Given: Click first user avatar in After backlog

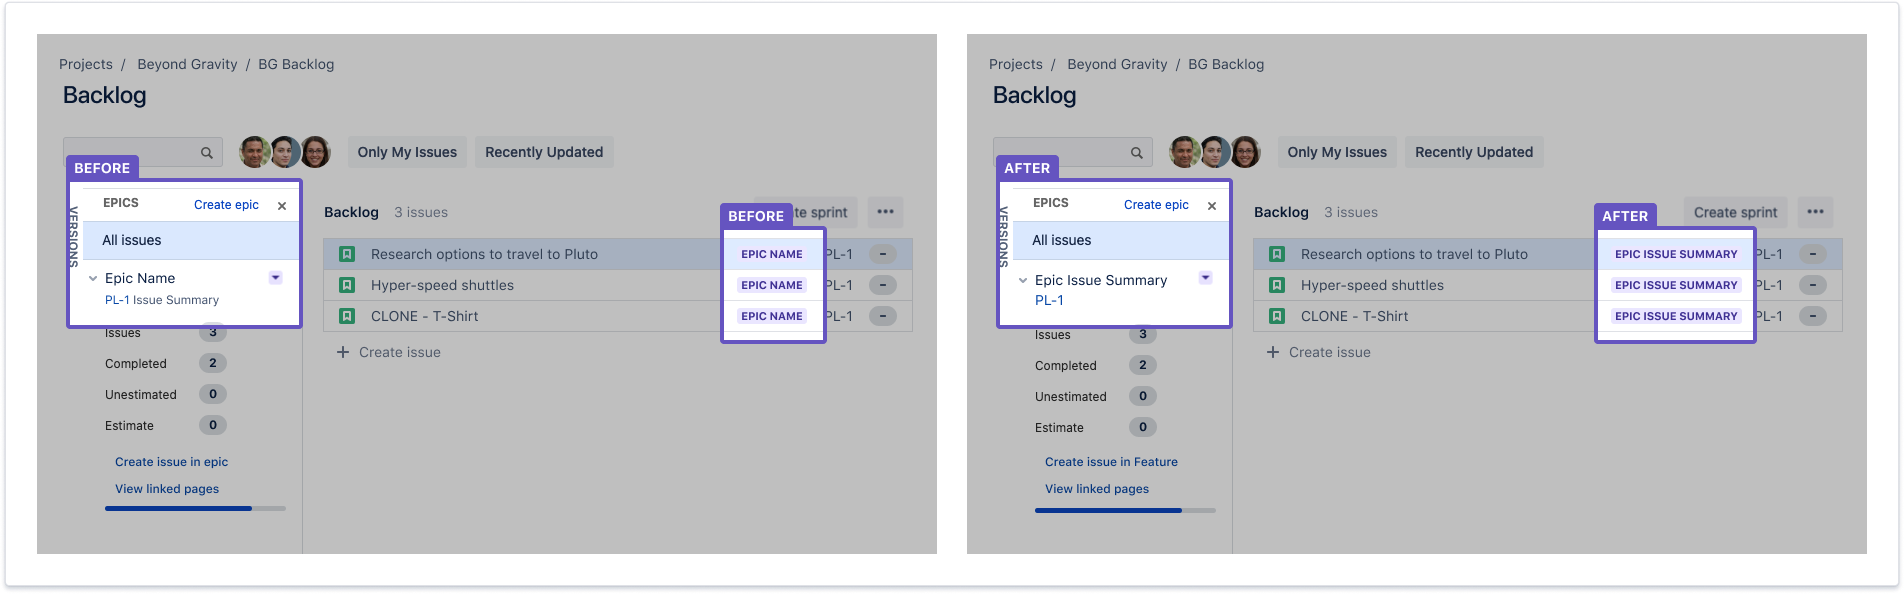Looking at the screenshot, I should pos(1185,152).
